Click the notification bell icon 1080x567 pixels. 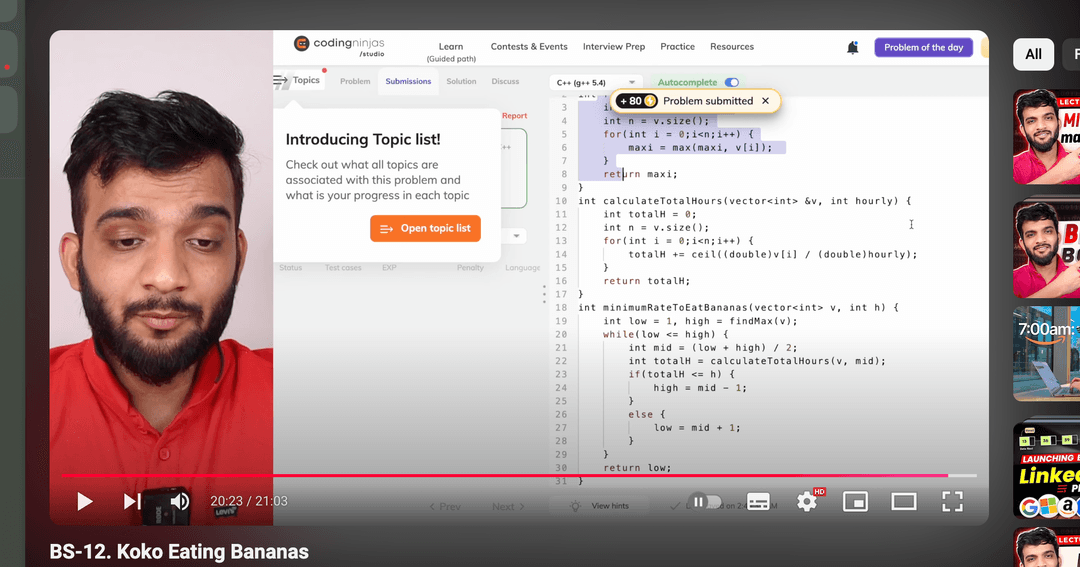tap(852, 47)
